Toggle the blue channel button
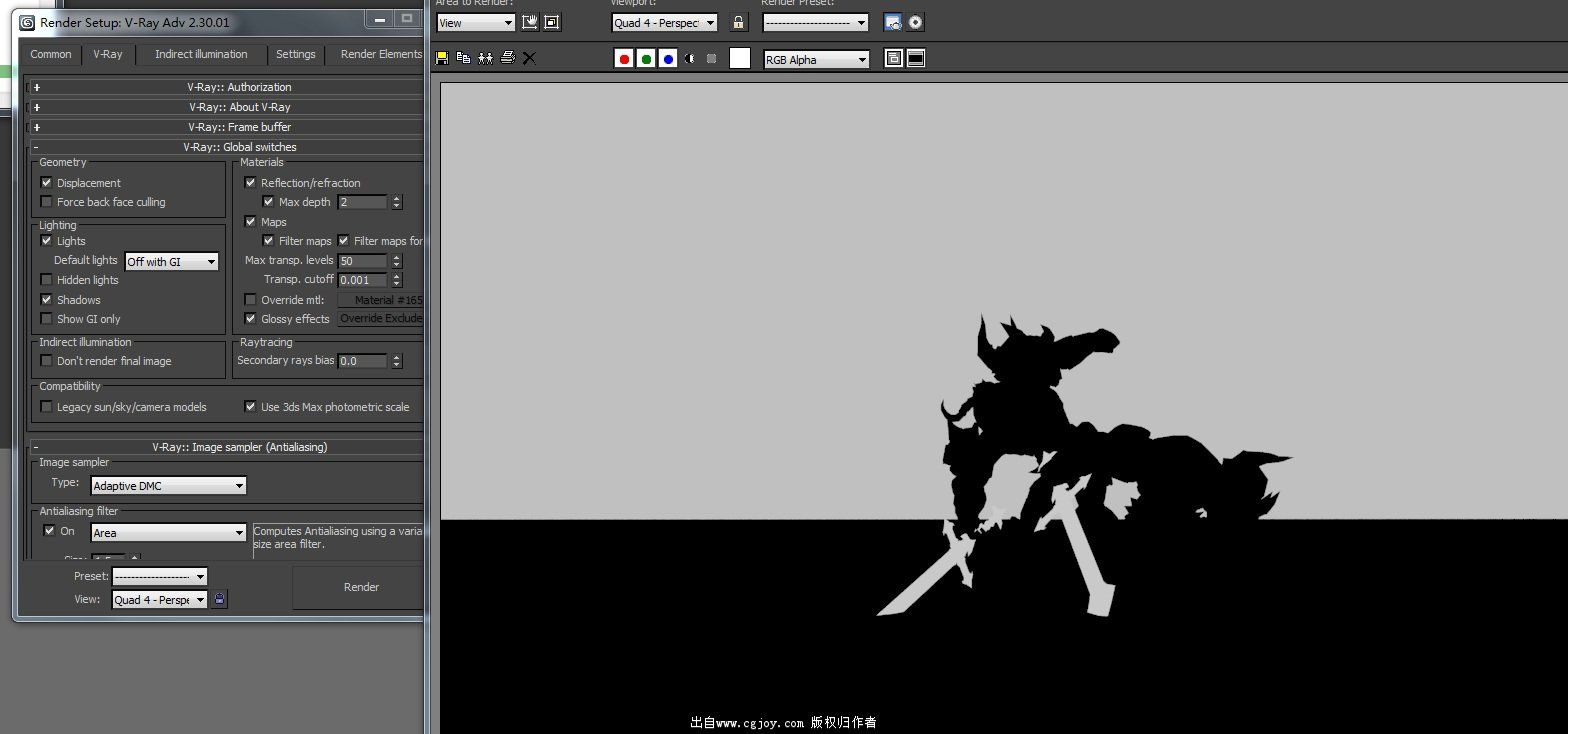The height and width of the screenshot is (734, 1569). 668,59
